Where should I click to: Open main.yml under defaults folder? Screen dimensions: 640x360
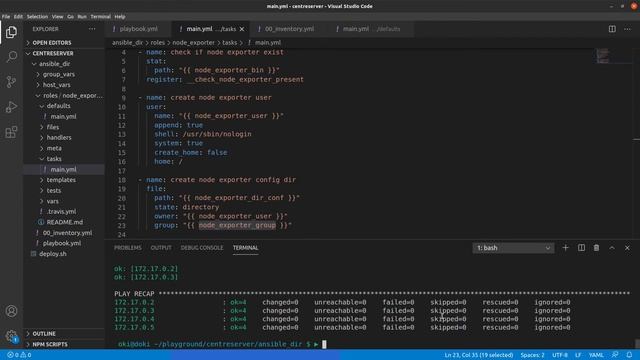click(63, 116)
